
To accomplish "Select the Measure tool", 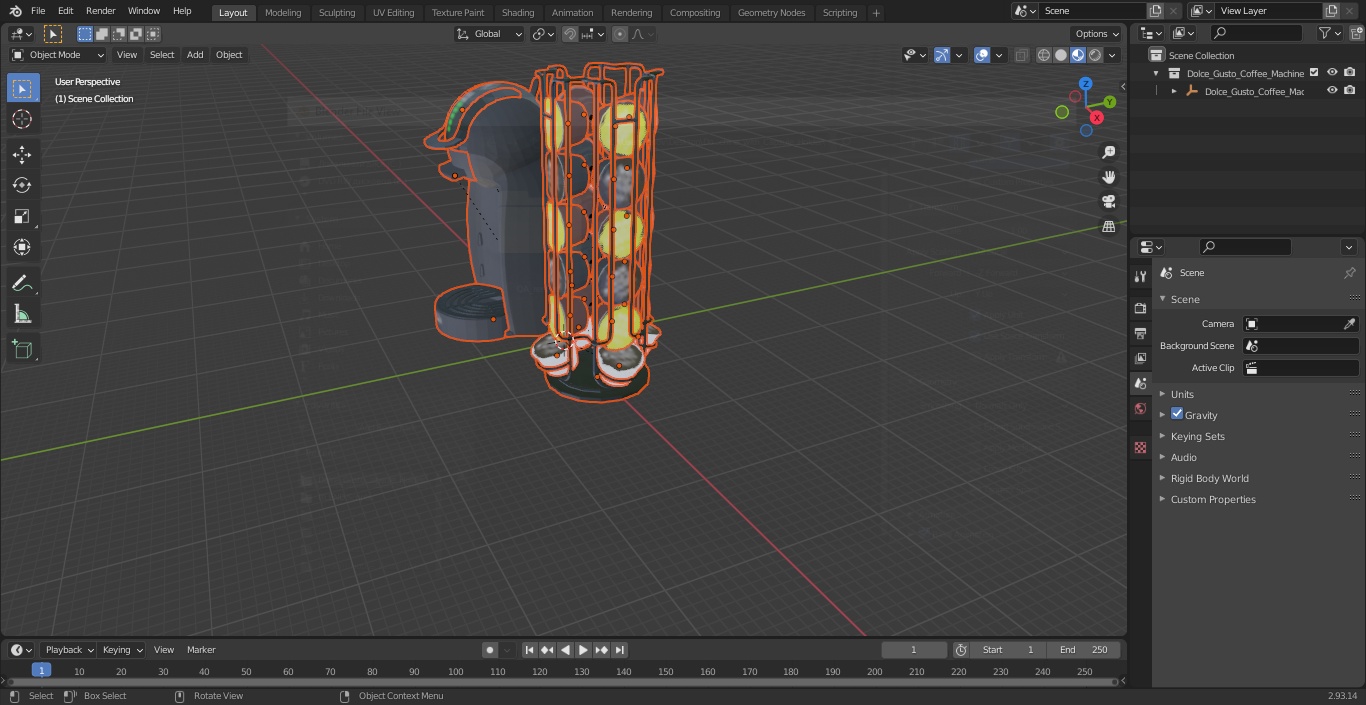I will (x=22, y=315).
